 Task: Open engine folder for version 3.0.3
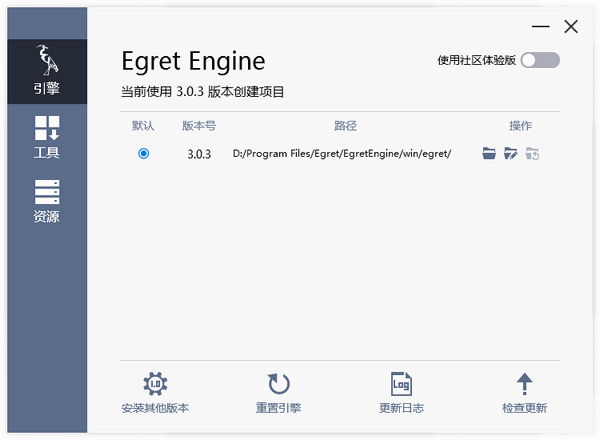tap(489, 153)
